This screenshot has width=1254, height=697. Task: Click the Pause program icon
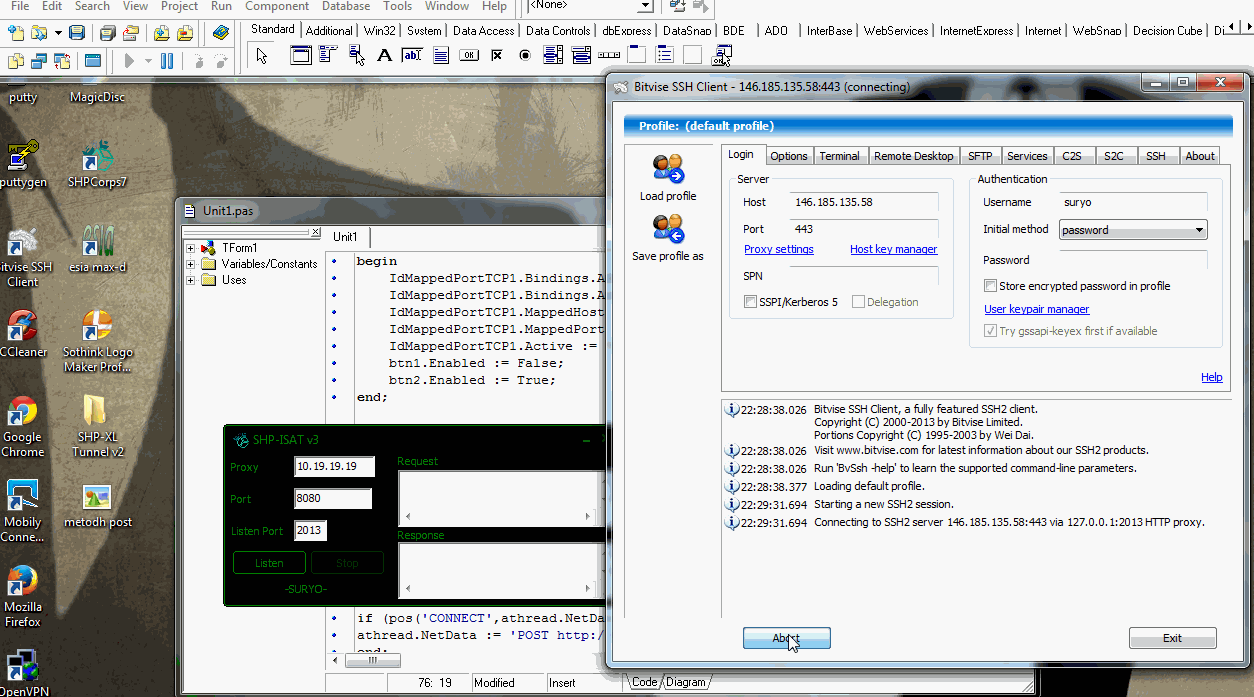(x=167, y=61)
